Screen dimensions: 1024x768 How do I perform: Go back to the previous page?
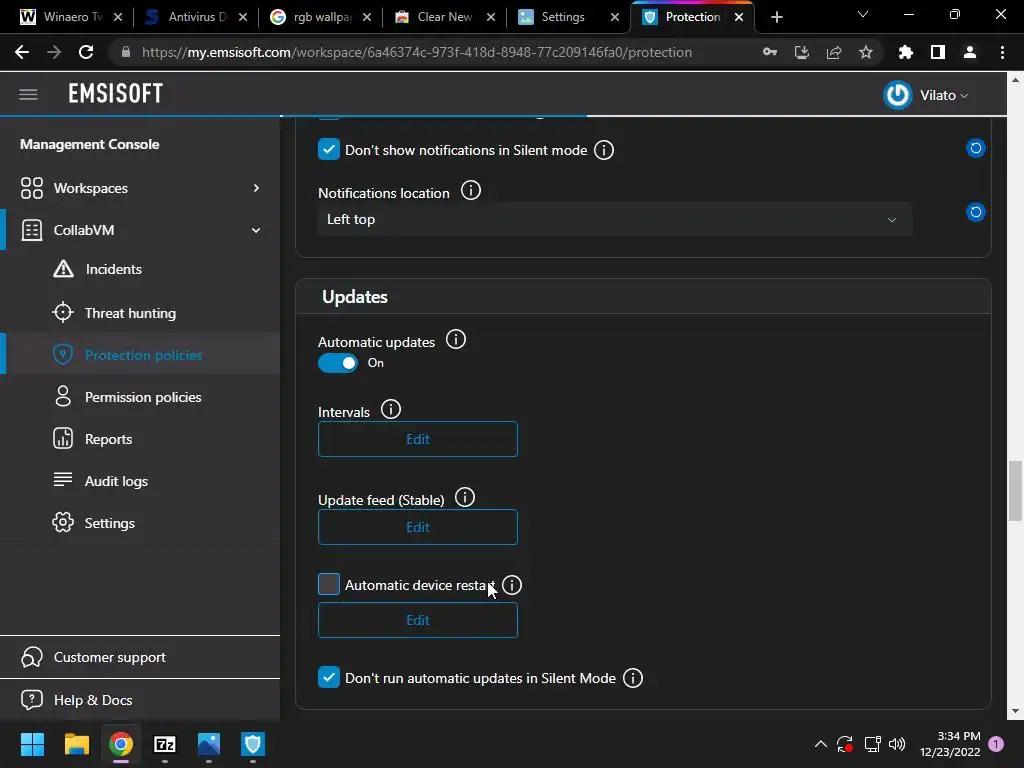point(22,52)
